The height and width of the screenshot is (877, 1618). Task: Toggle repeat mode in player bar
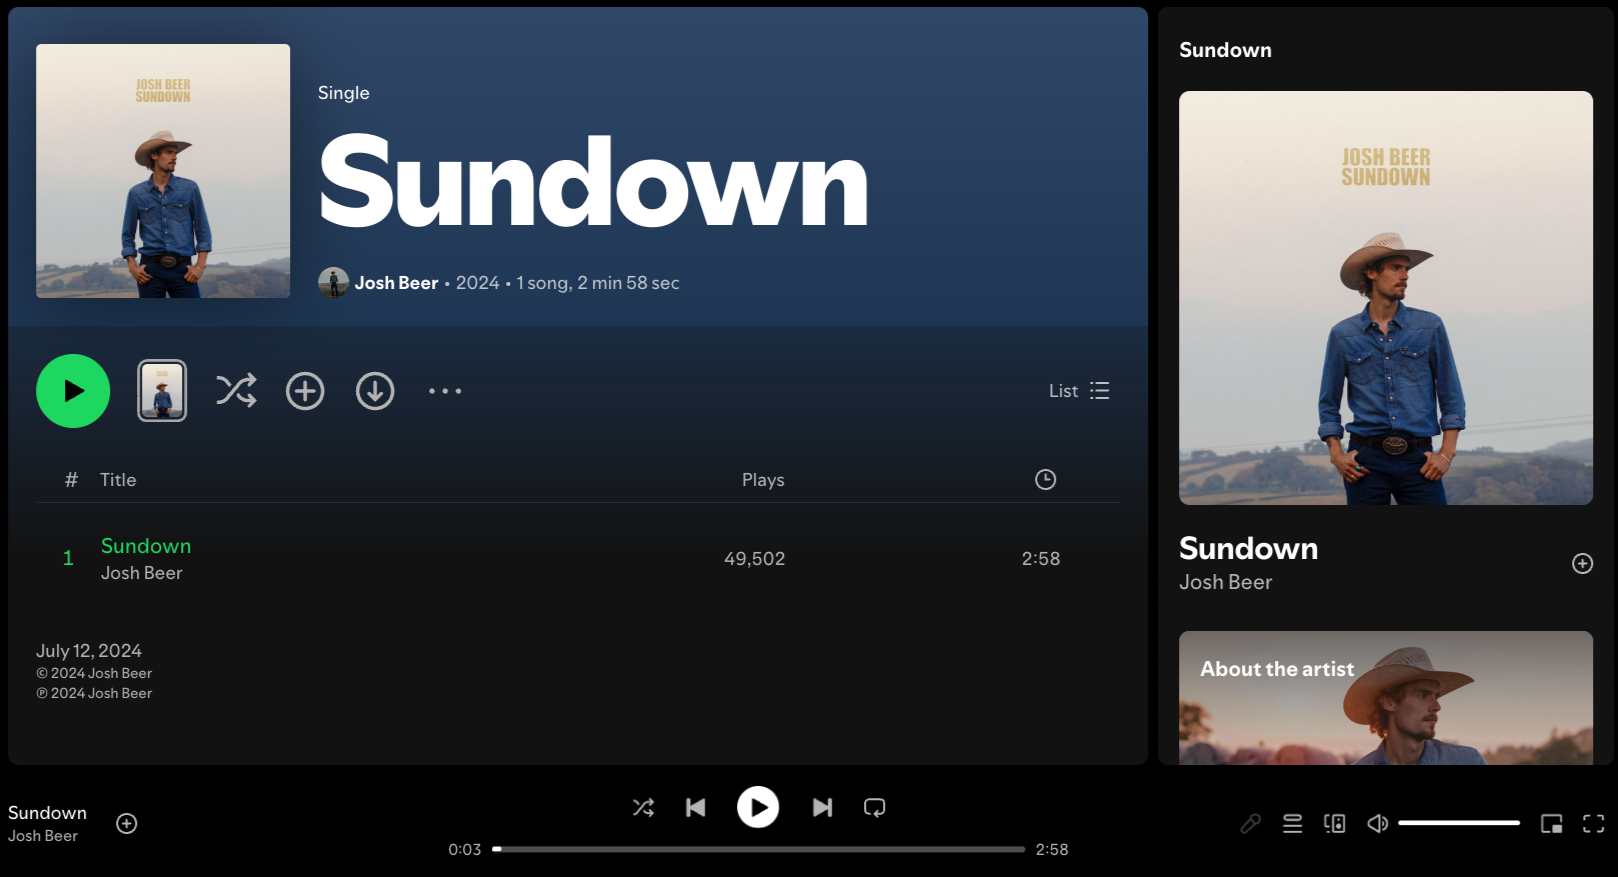[x=875, y=807]
